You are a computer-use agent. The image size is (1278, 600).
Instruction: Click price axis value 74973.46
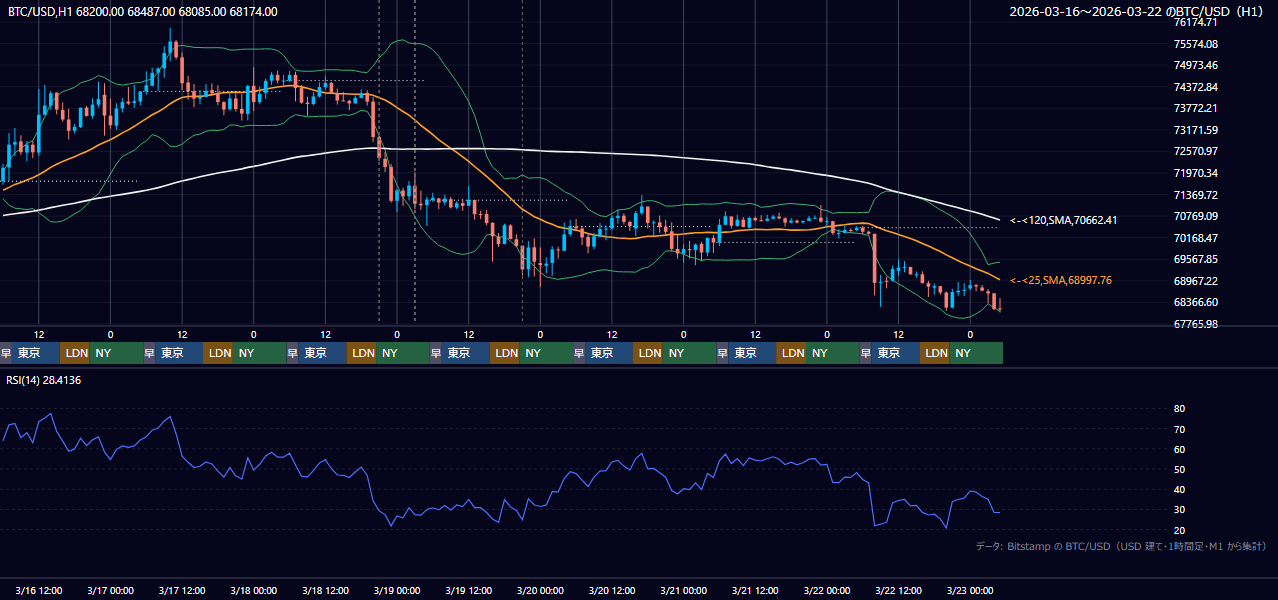(1195, 65)
